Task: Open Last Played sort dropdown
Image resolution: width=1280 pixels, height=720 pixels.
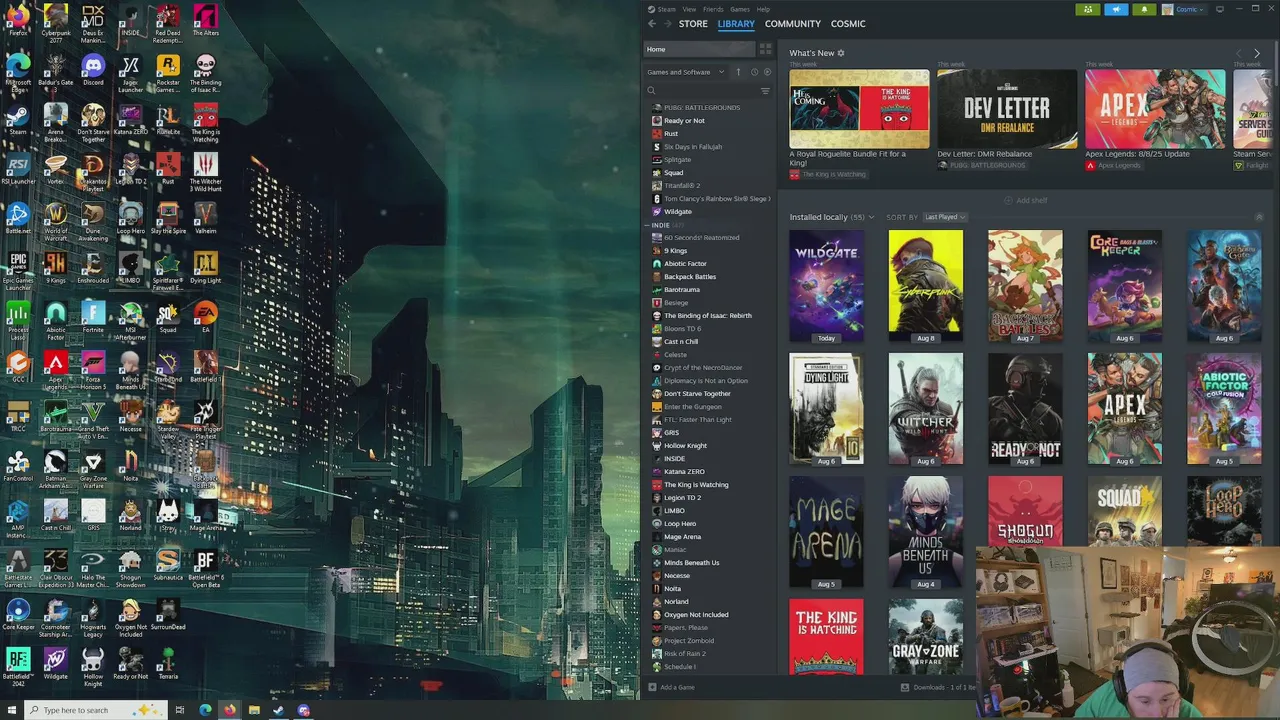Action: click(944, 217)
